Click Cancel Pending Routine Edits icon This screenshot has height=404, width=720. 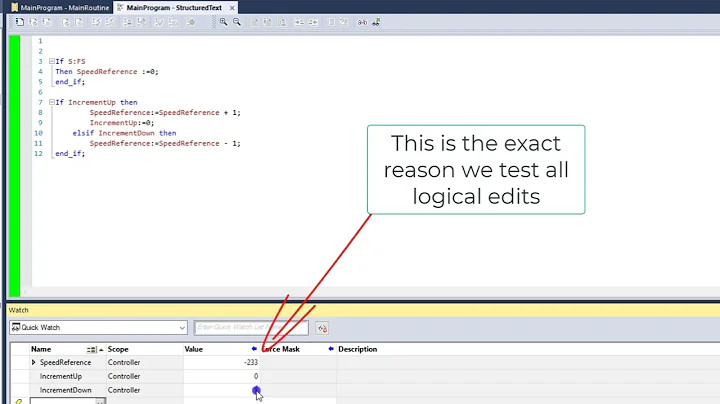pos(47,22)
